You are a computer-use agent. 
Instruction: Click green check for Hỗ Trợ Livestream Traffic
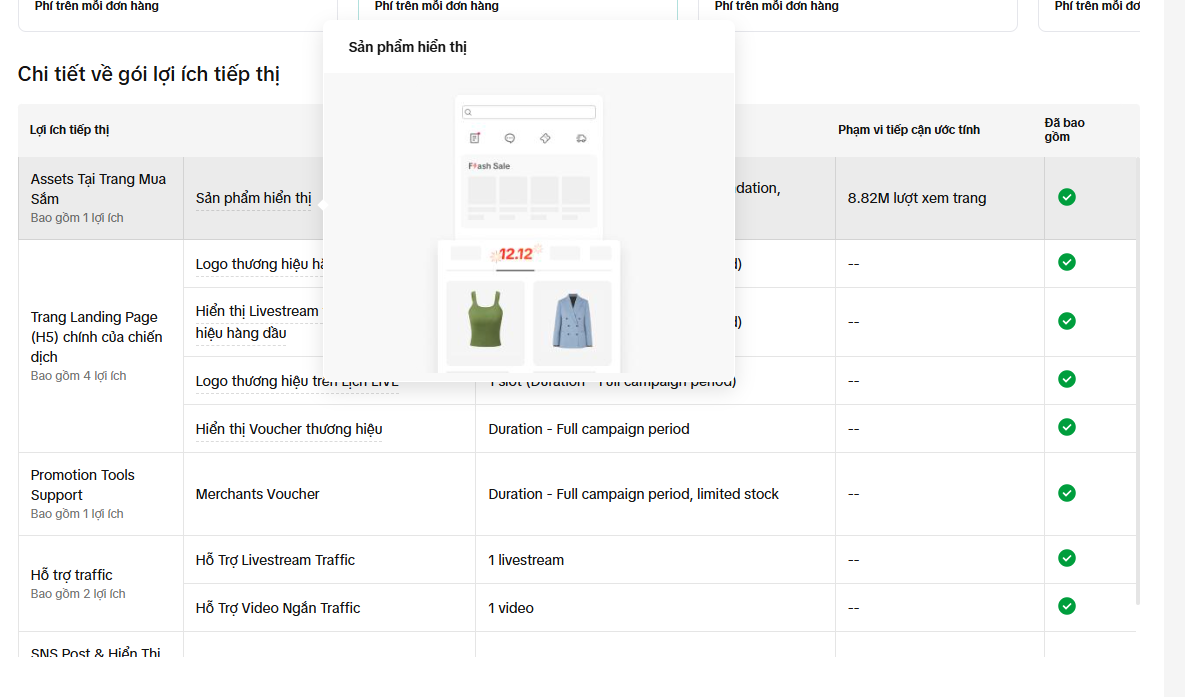[1067, 558]
